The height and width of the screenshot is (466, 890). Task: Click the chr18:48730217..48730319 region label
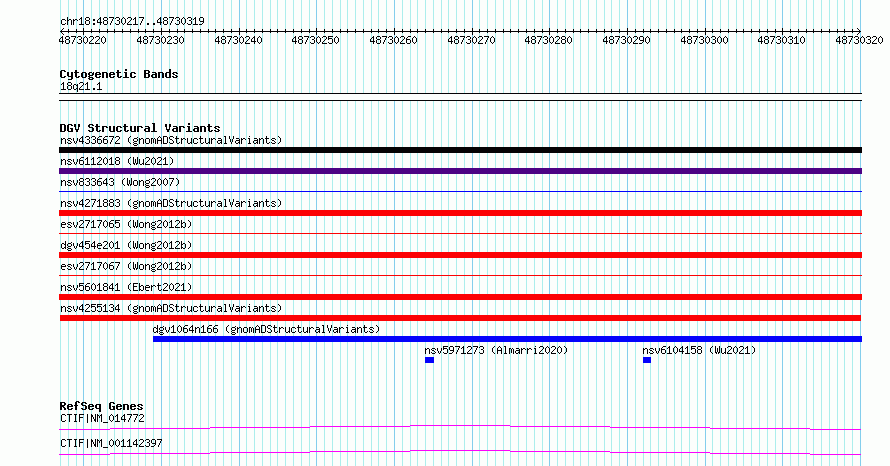coord(132,21)
